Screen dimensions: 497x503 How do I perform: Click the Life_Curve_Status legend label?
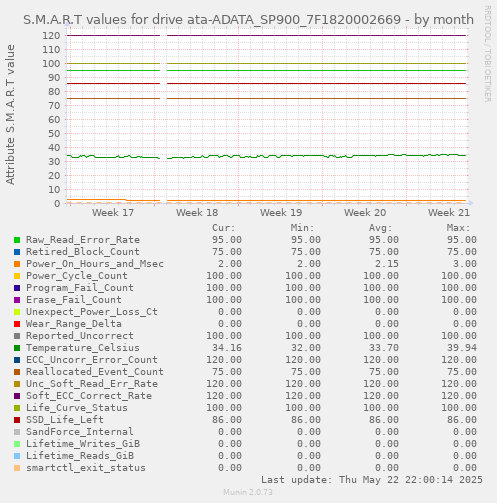(x=77, y=408)
